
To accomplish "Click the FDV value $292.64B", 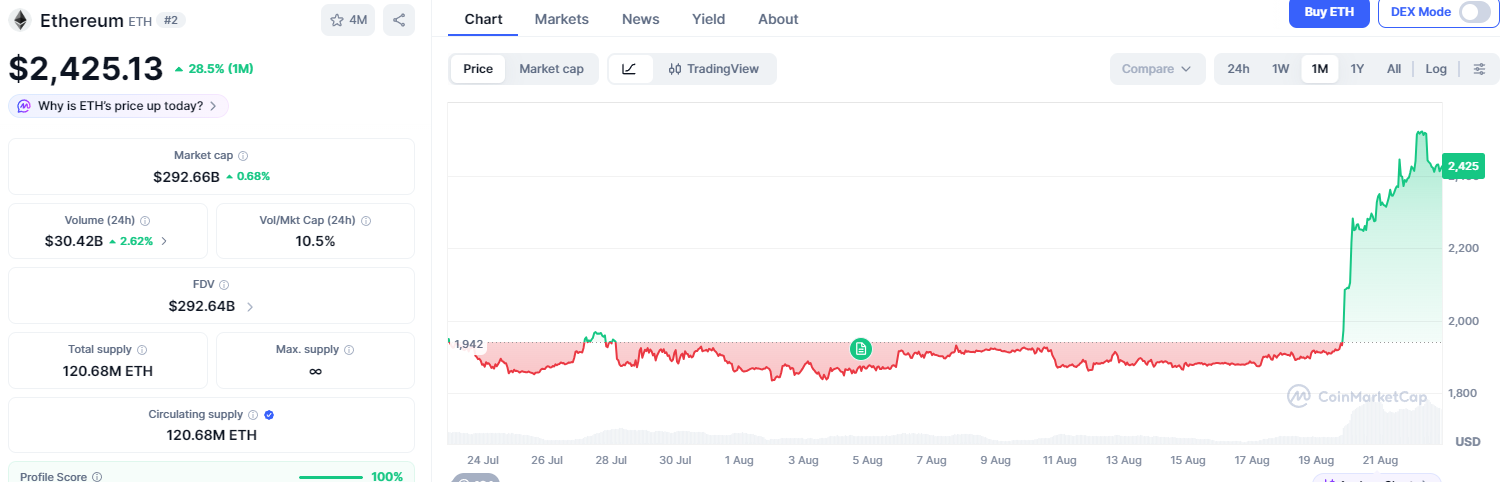I will 201,307.
